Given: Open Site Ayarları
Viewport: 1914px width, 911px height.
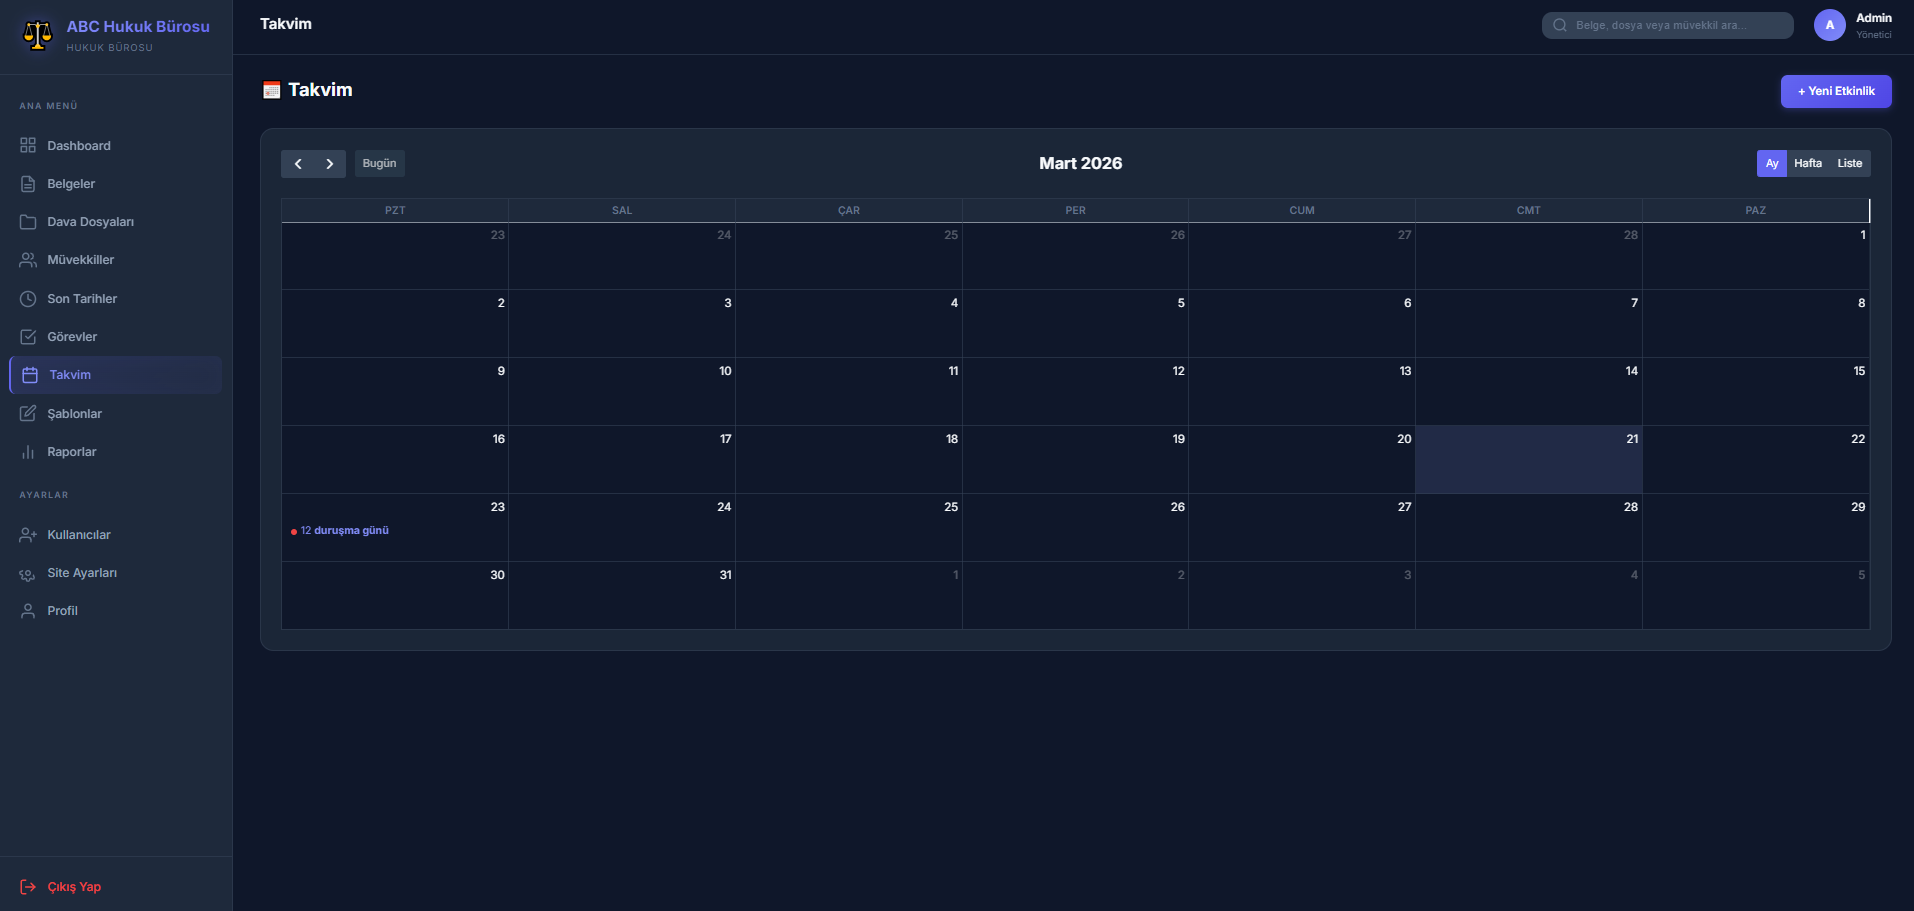Looking at the screenshot, I should (x=116, y=573).
